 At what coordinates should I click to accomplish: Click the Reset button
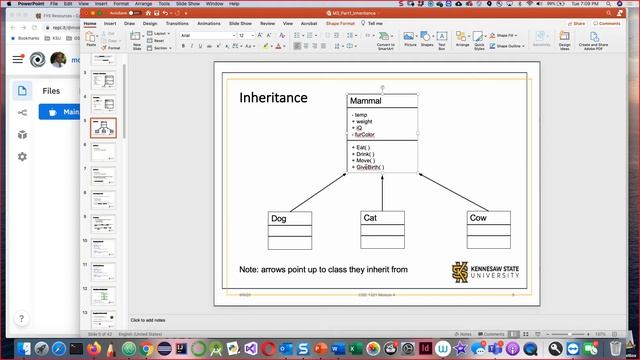[x=156, y=41]
